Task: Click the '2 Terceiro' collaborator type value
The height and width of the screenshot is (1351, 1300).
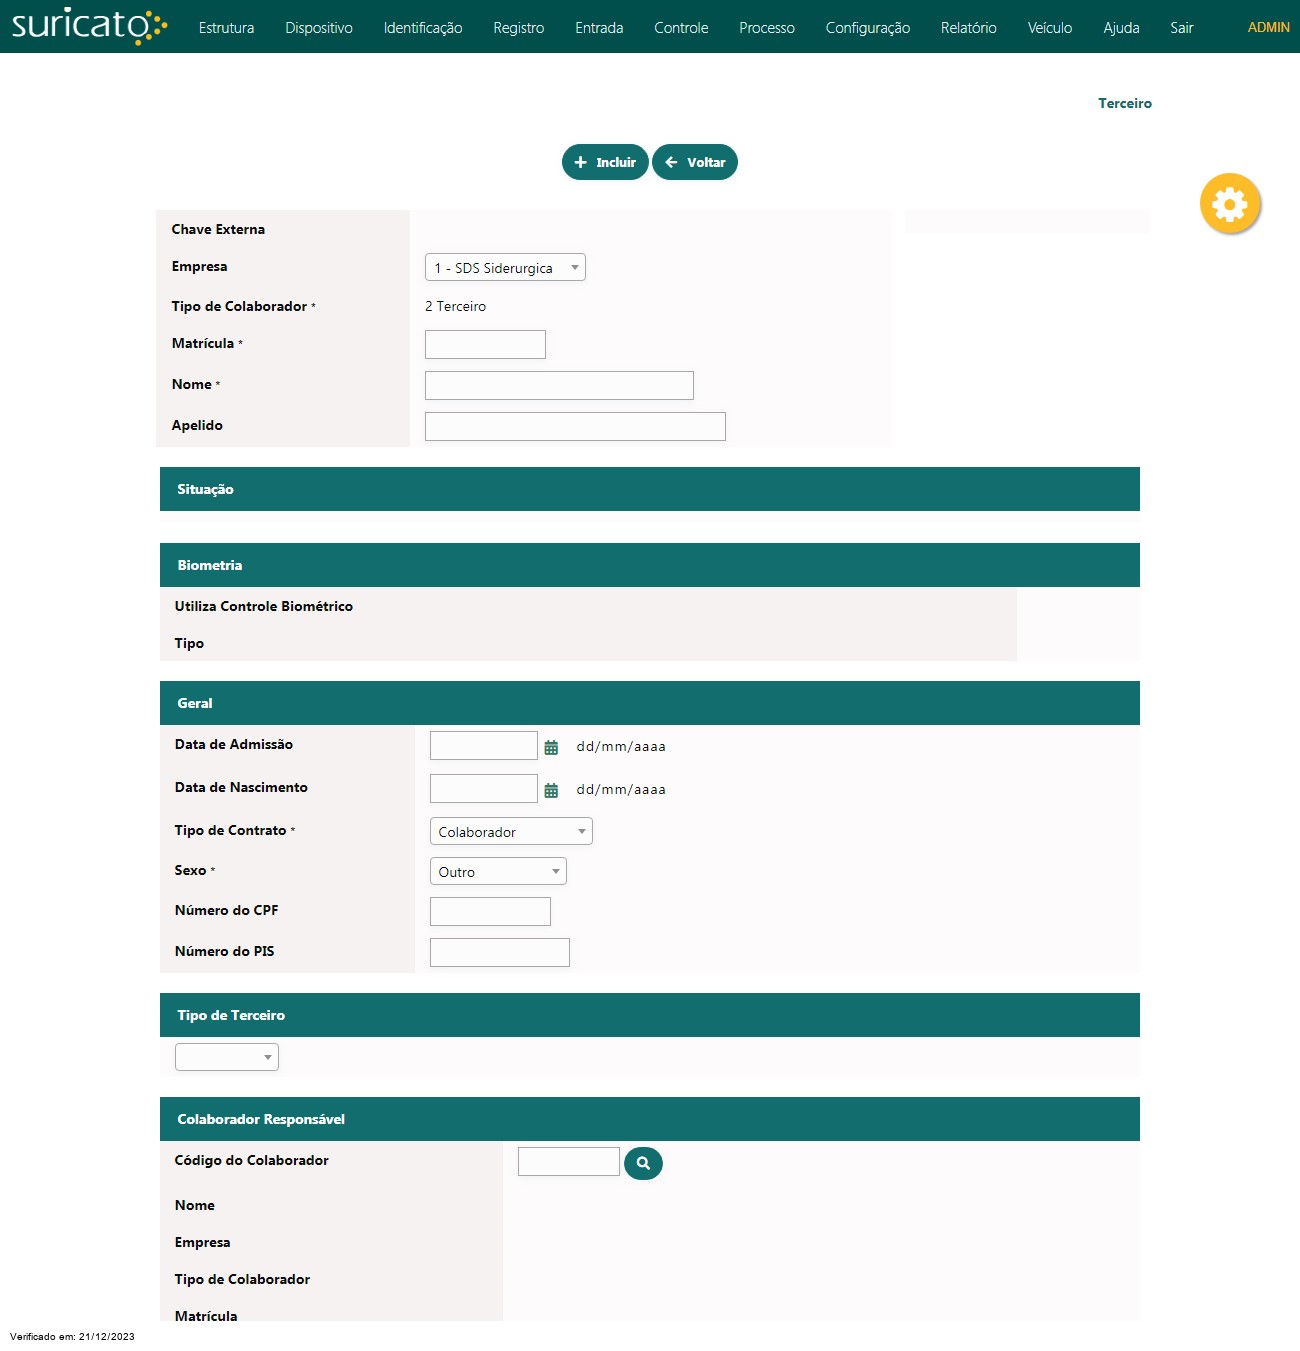Action: point(455,306)
